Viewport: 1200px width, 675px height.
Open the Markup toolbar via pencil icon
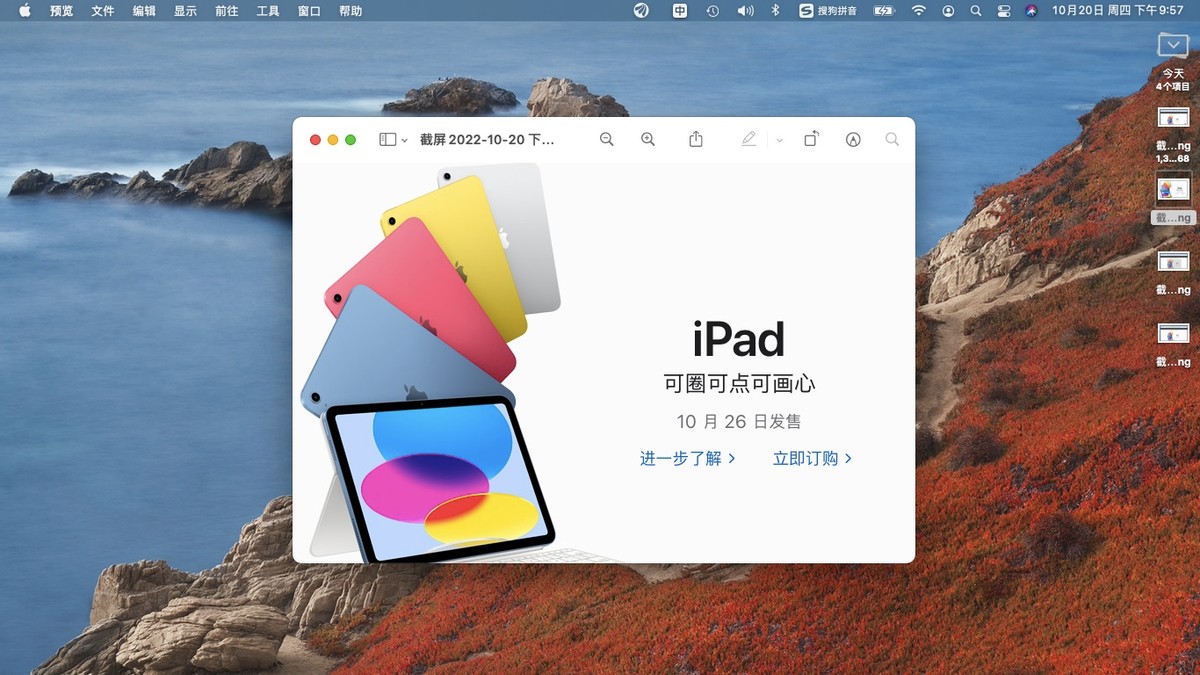pos(852,139)
